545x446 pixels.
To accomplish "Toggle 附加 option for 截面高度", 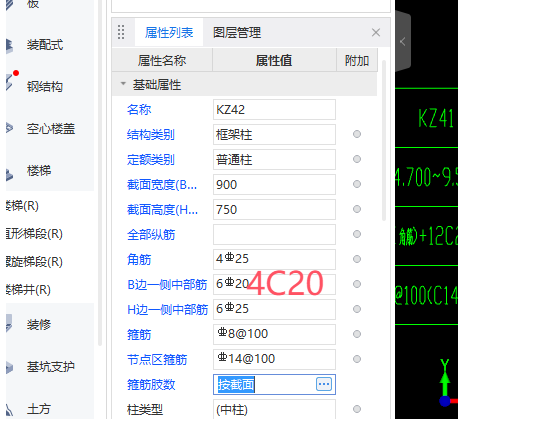I will [x=357, y=209].
